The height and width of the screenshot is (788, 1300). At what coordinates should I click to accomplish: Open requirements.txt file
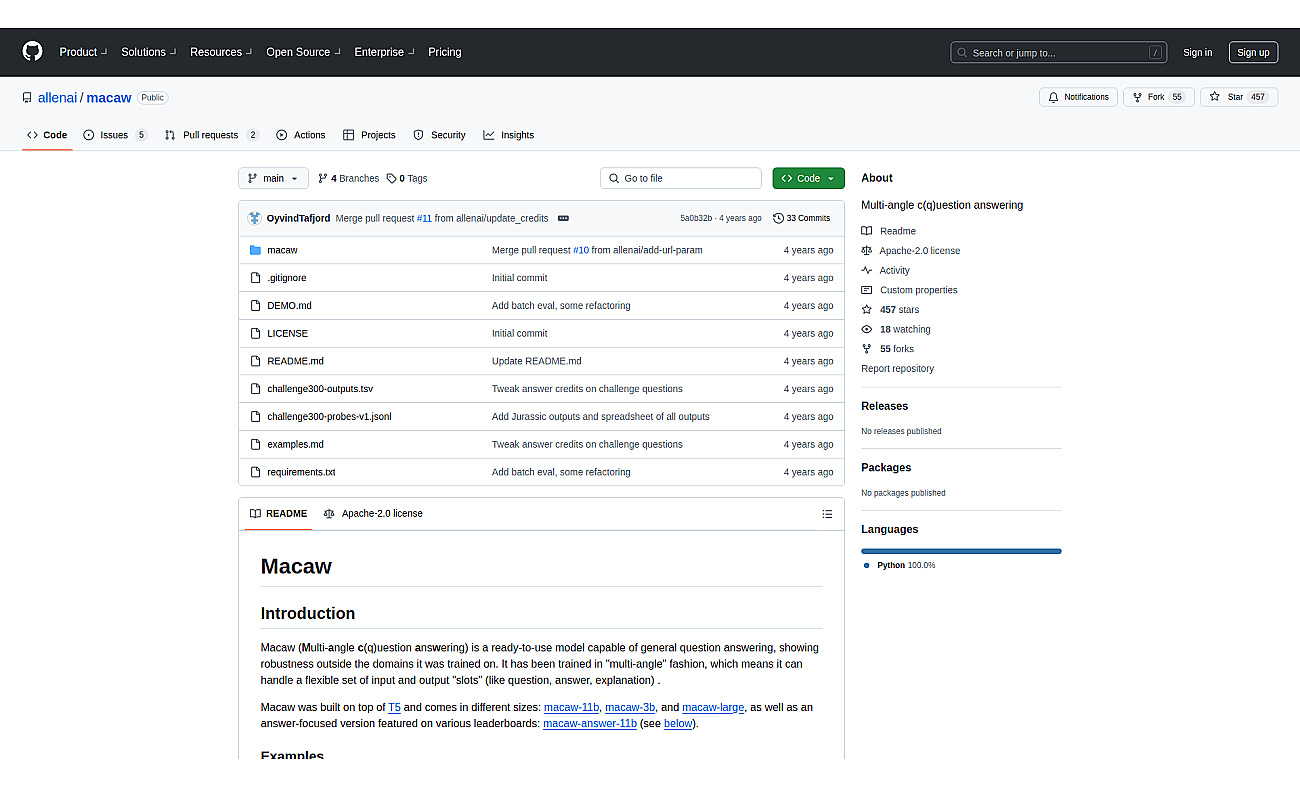click(301, 472)
